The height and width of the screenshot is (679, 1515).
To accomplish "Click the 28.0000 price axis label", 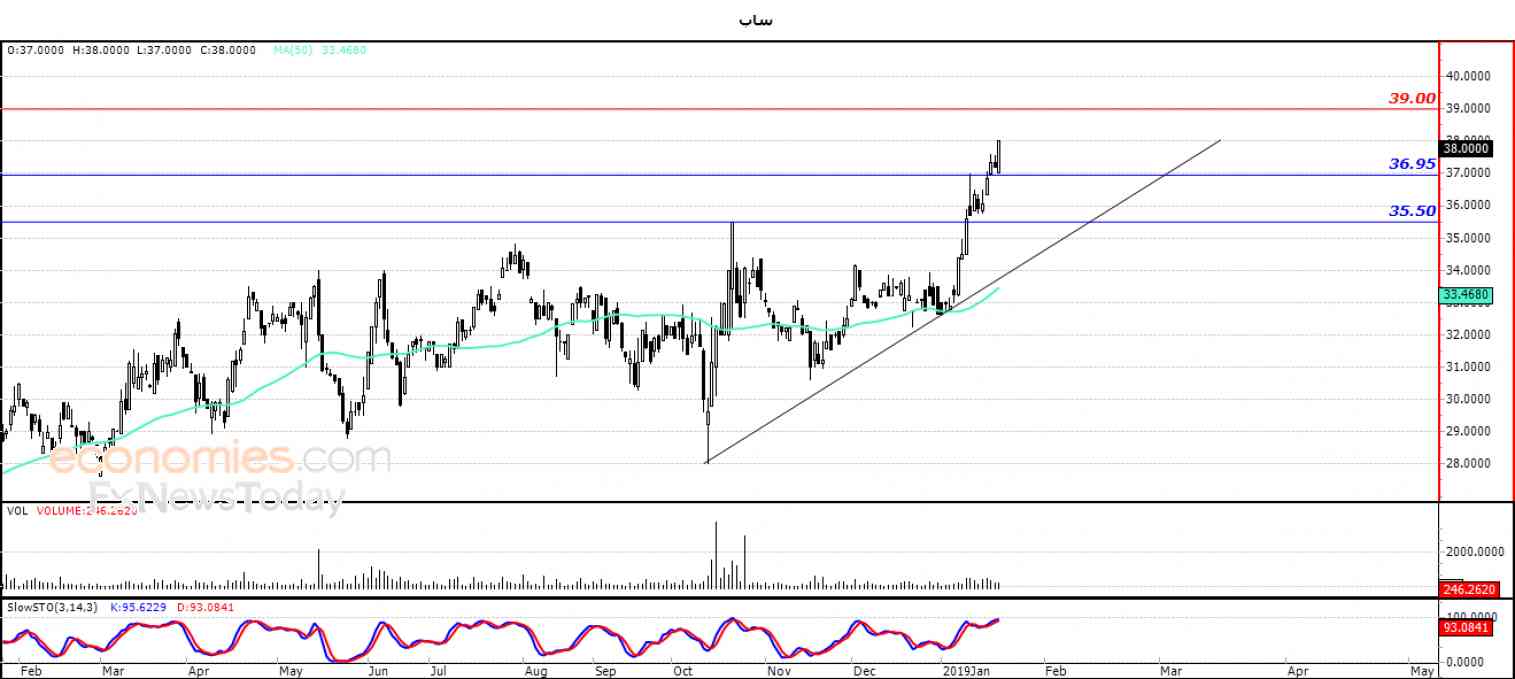I will [1468, 464].
